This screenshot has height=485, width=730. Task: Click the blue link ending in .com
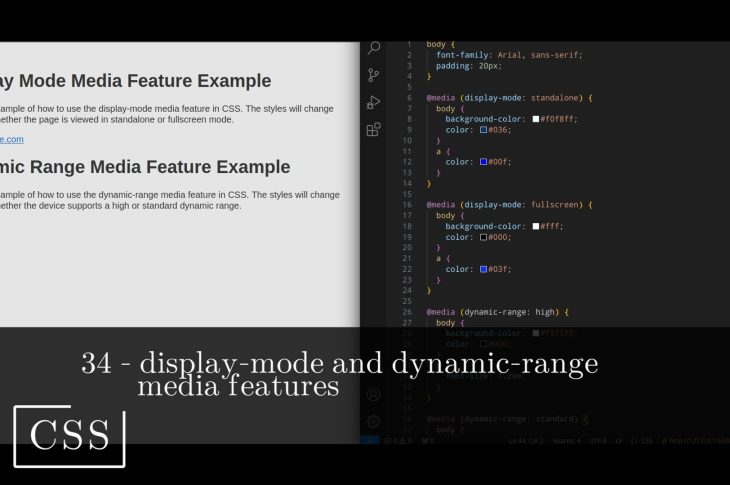pos(10,139)
